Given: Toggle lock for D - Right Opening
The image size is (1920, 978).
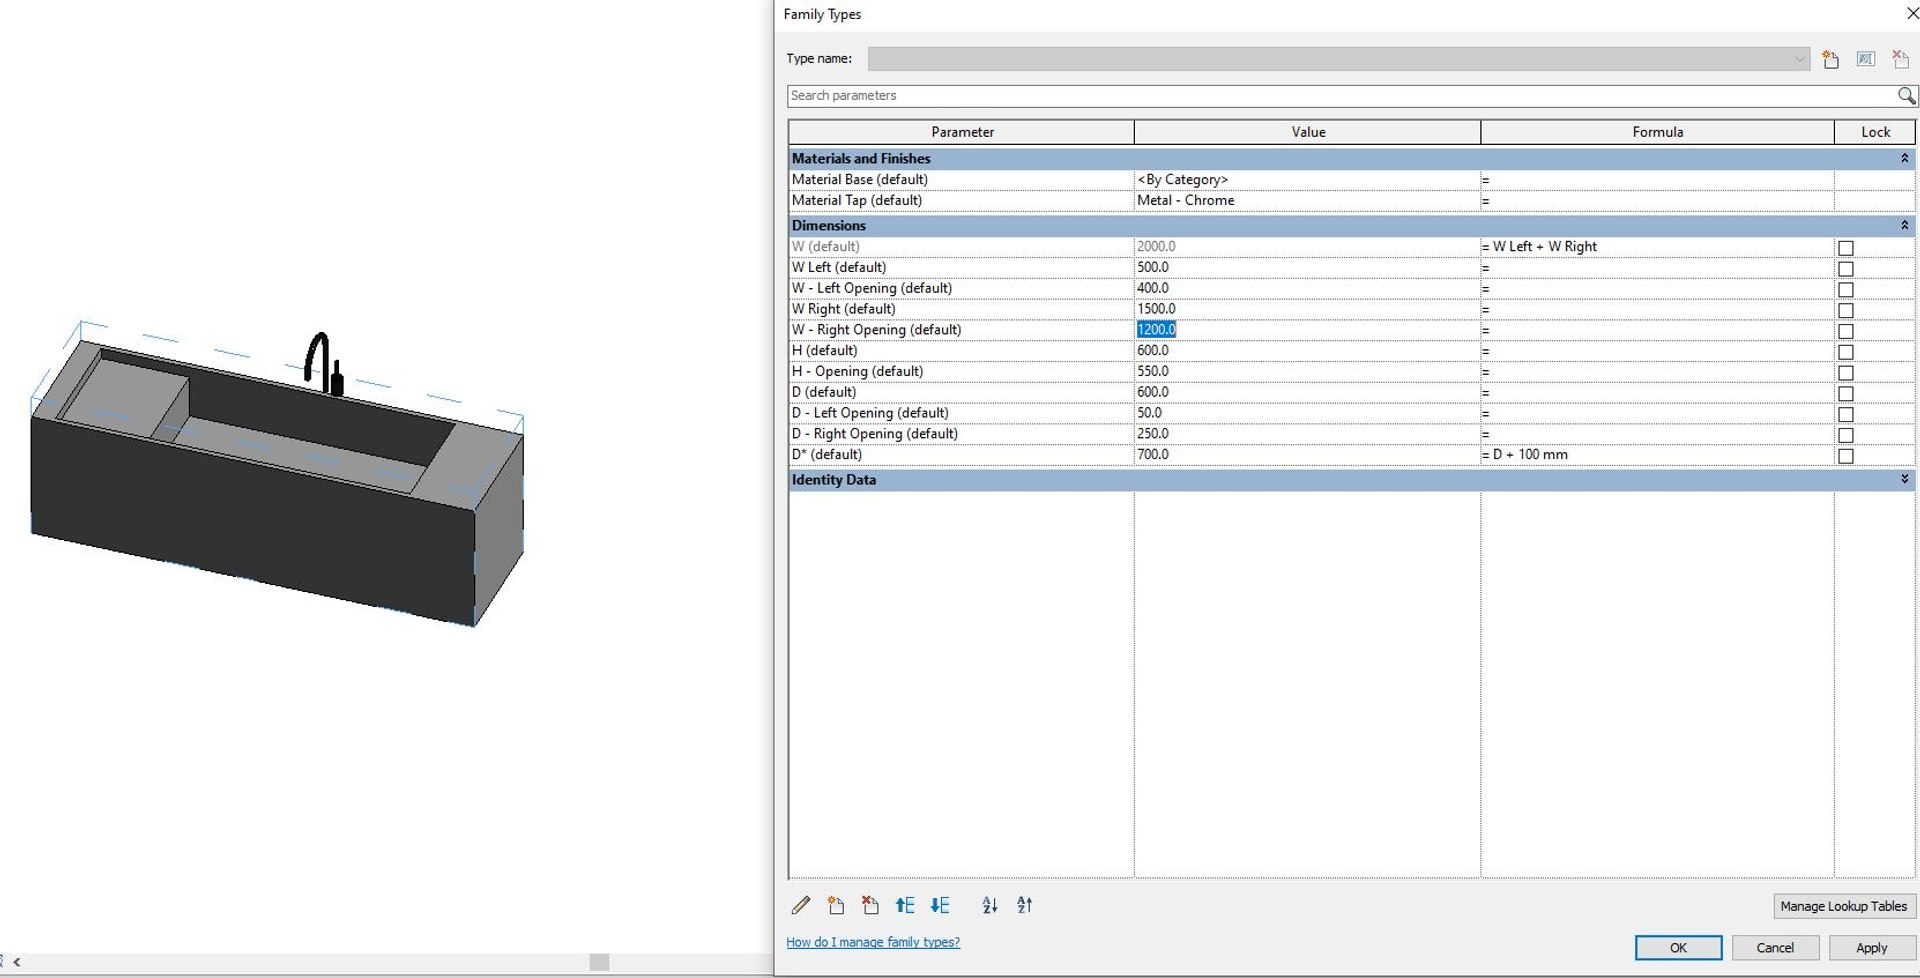Looking at the screenshot, I should coord(1846,435).
